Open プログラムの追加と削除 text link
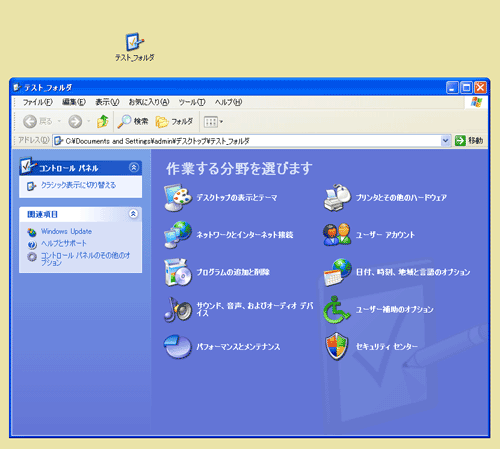This screenshot has width=500, height=449. [233, 272]
